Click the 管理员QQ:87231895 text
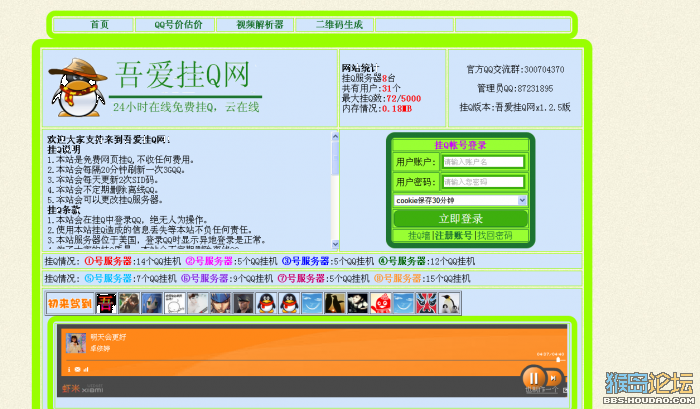The height and width of the screenshot is (409, 700). coord(515,88)
